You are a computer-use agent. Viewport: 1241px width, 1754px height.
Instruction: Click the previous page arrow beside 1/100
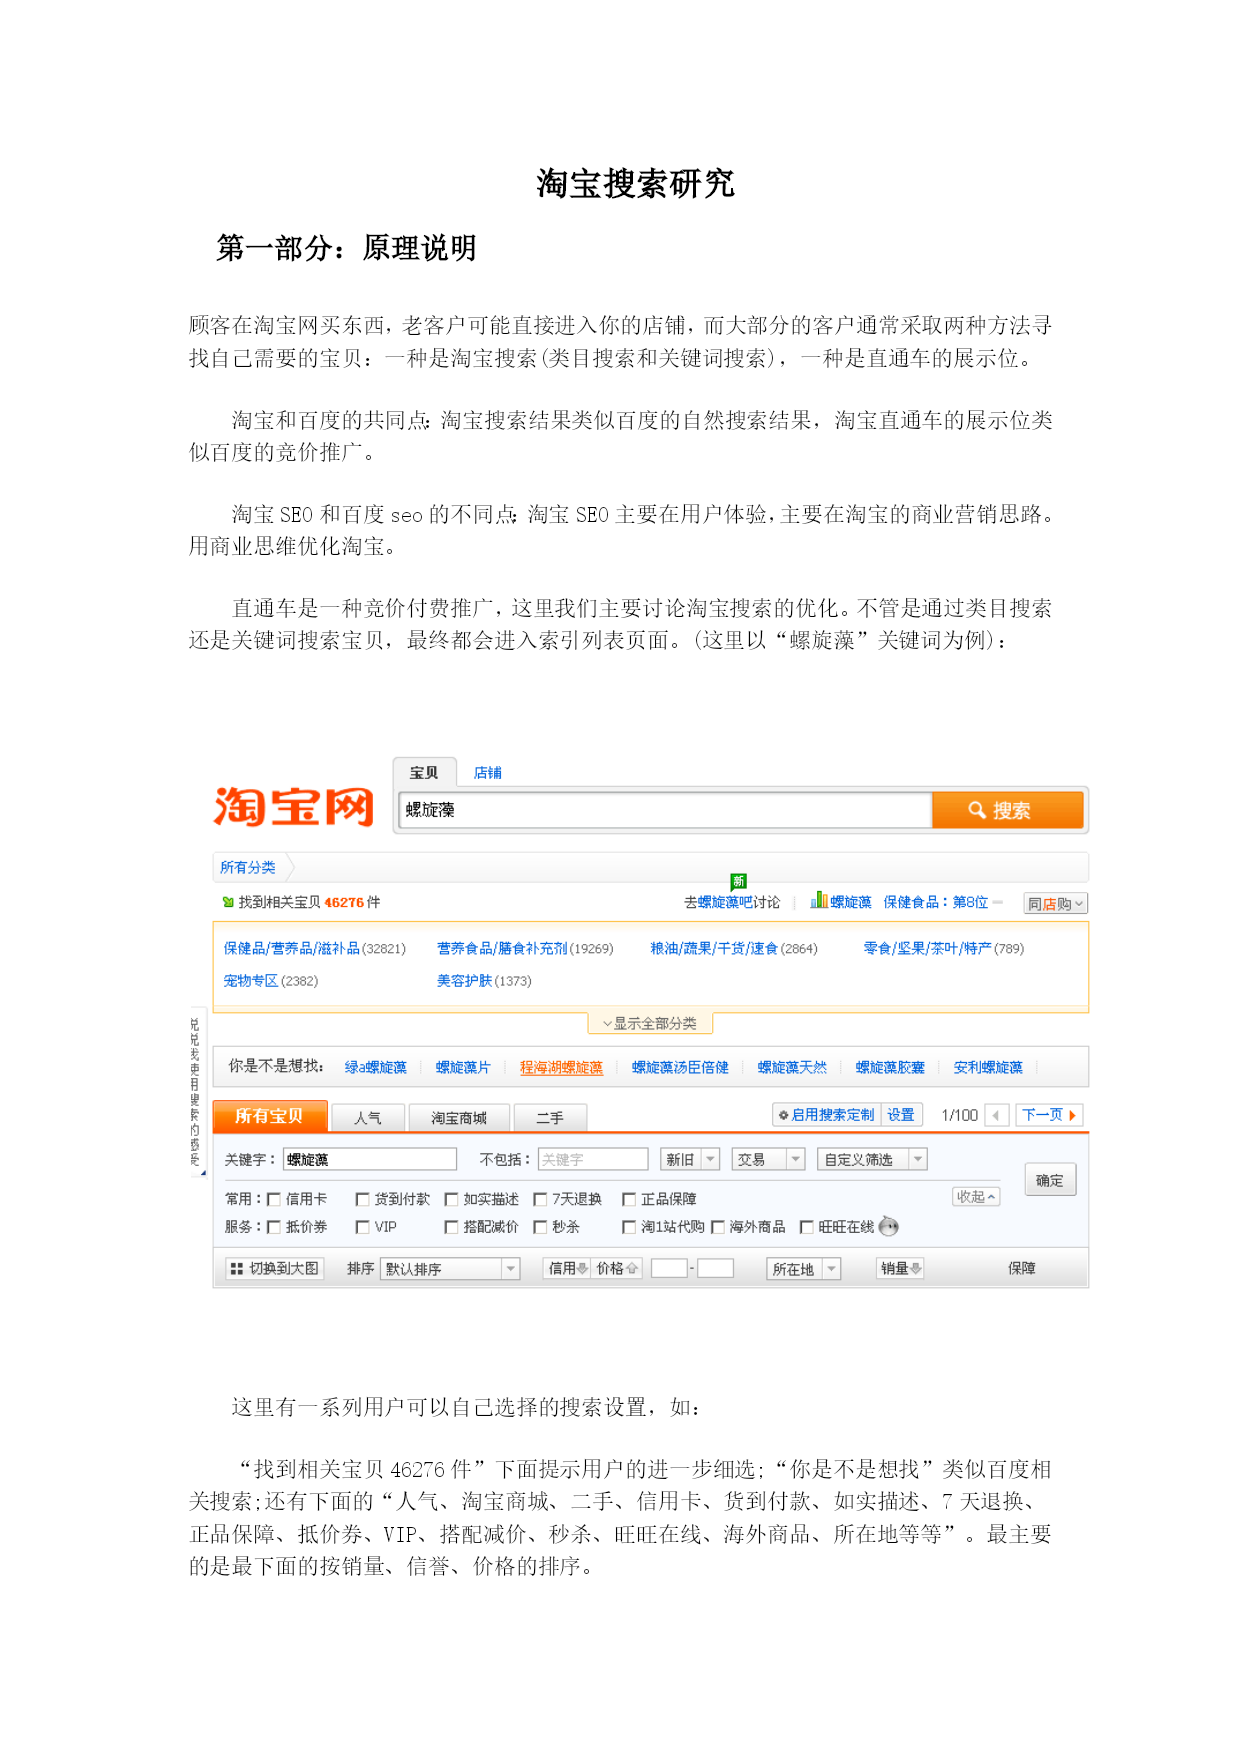(x=996, y=1115)
